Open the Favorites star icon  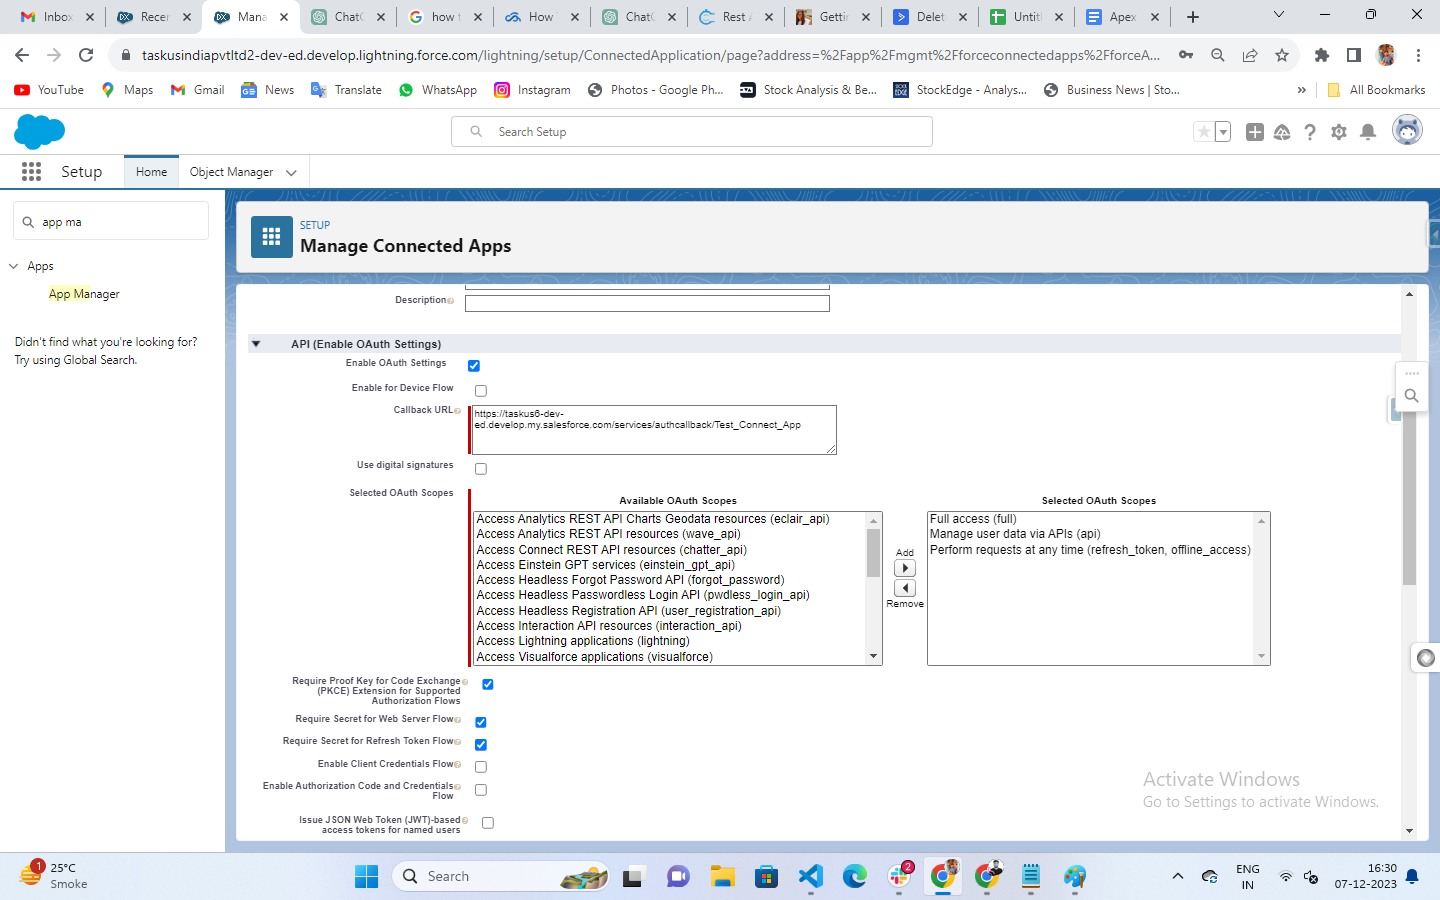pyautogui.click(x=1204, y=132)
